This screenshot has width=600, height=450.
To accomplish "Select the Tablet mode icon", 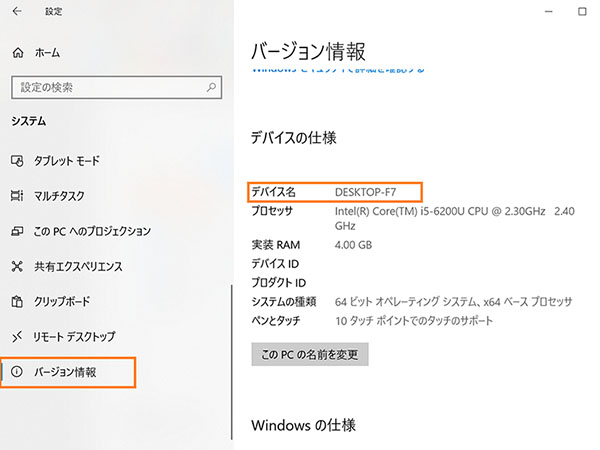I will (x=17, y=161).
